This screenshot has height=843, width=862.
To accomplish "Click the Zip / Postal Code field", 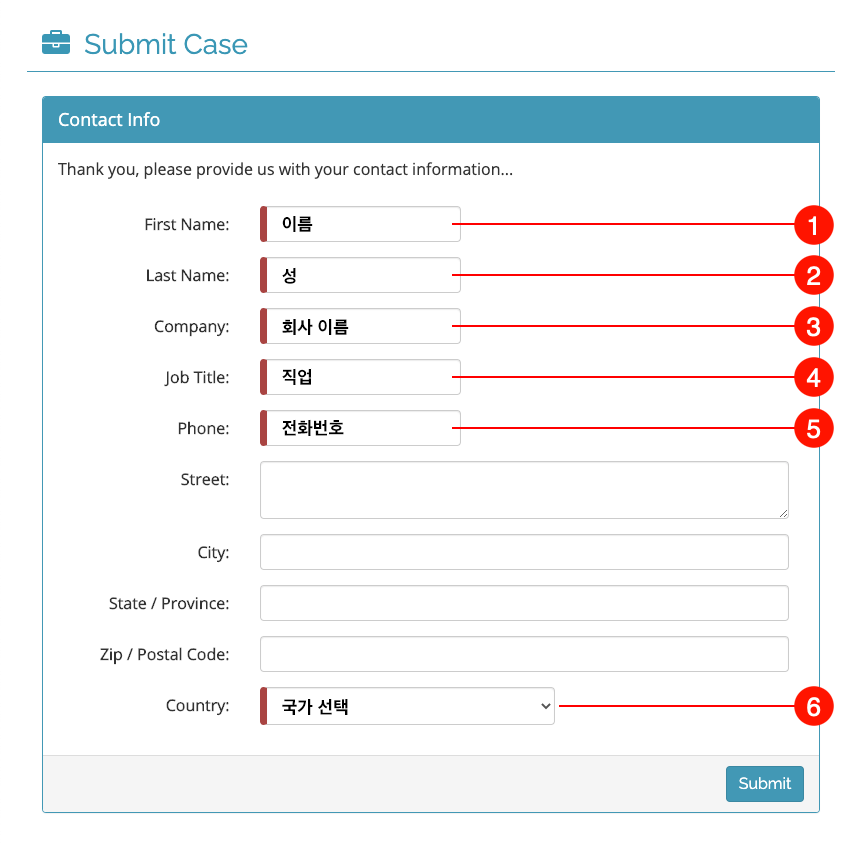I will tap(524, 654).
